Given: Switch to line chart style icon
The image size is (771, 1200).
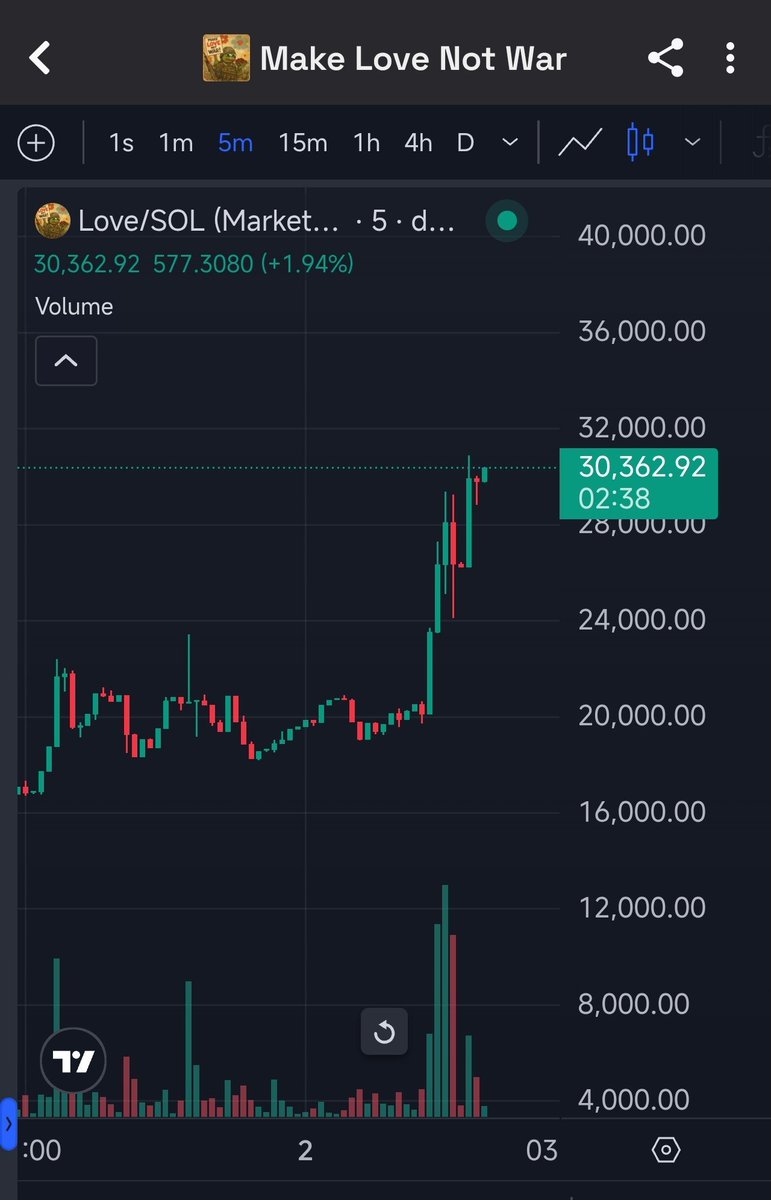Looking at the screenshot, I should click(579, 143).
